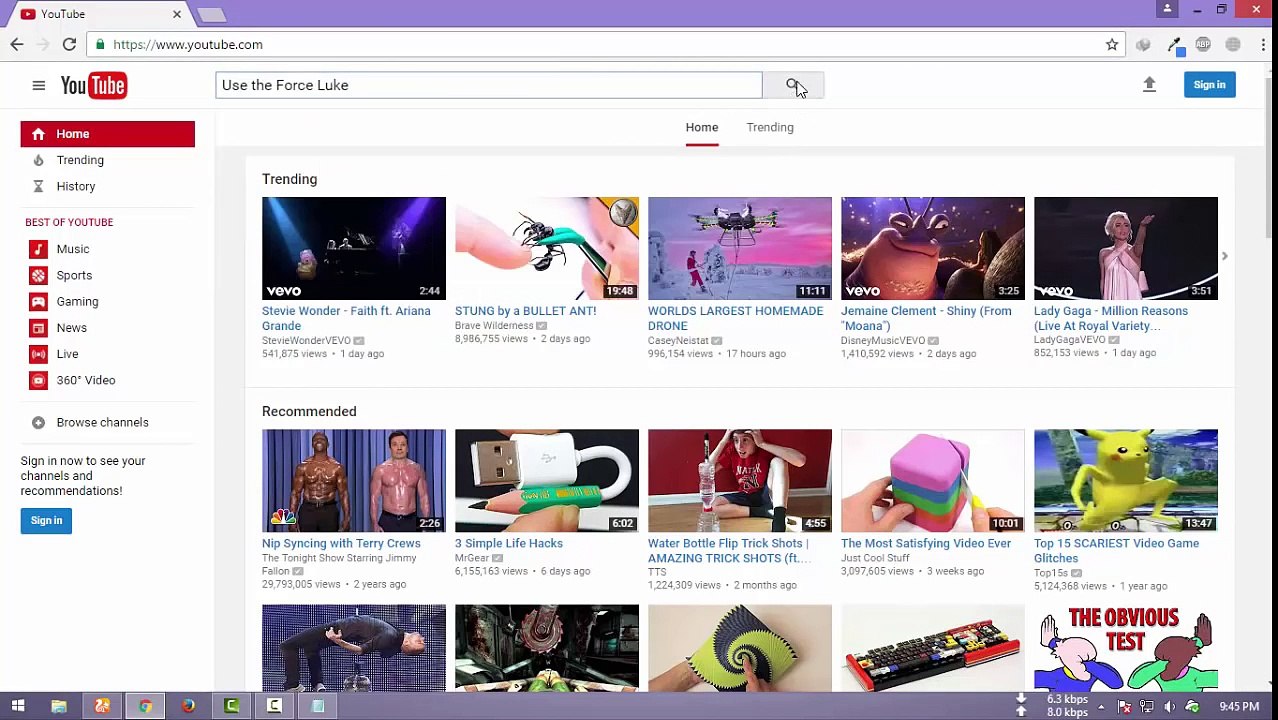Click Browse channels link
1278x720 pixels.
(x=102, y=422)
